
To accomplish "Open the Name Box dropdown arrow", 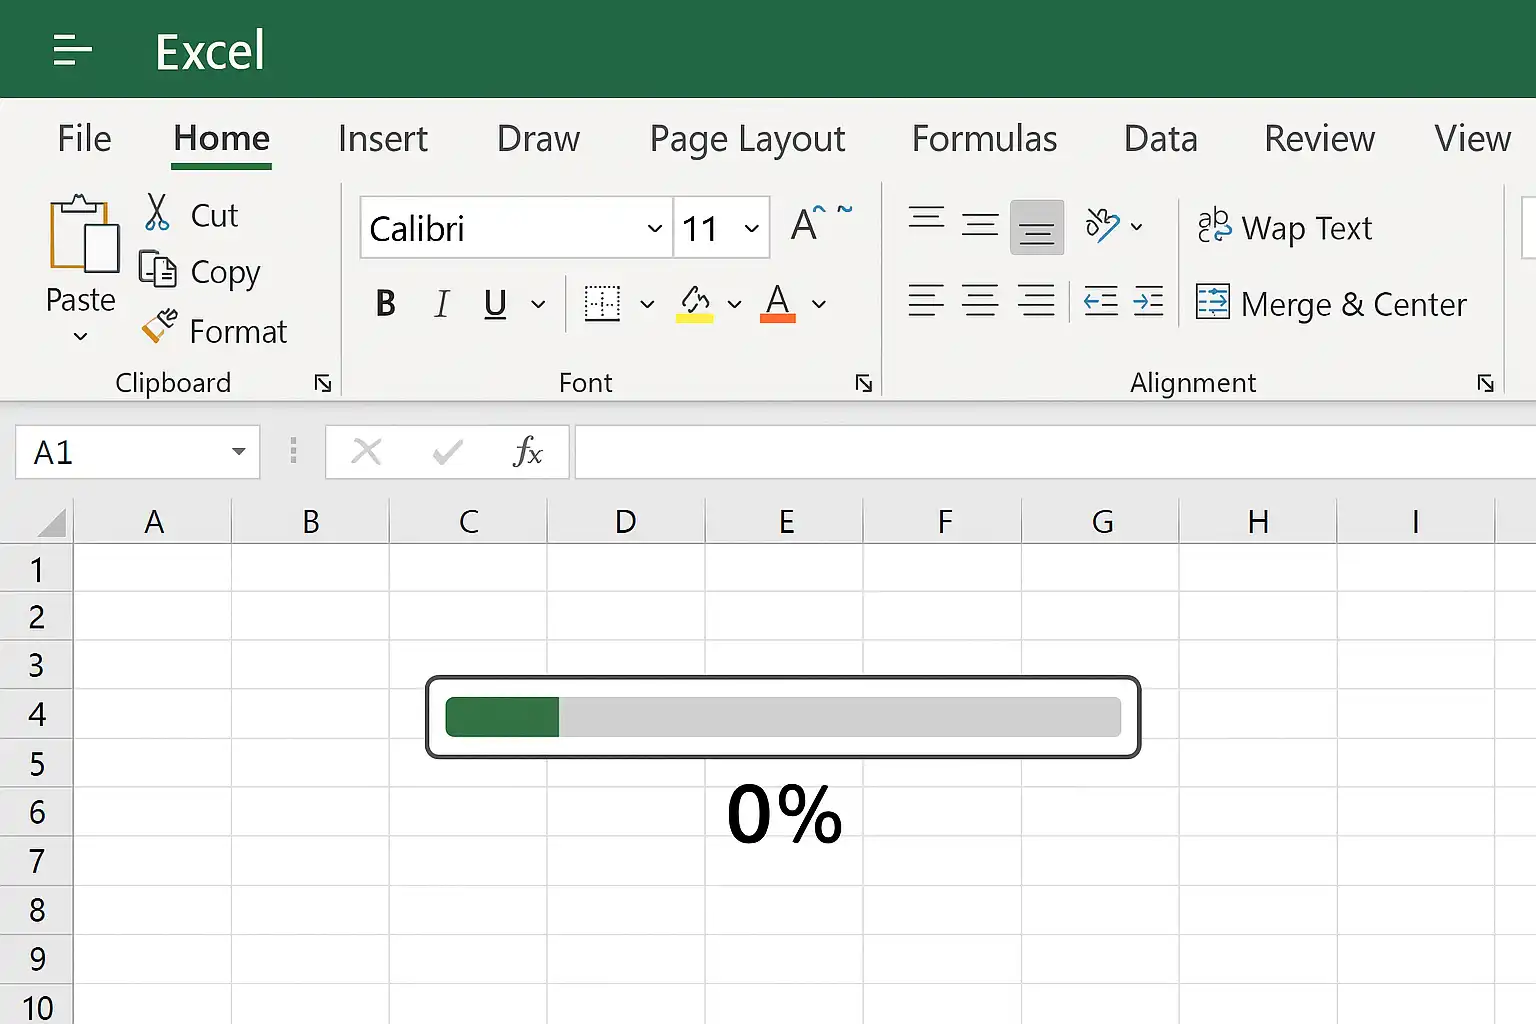I will click(x=238, y=452).
